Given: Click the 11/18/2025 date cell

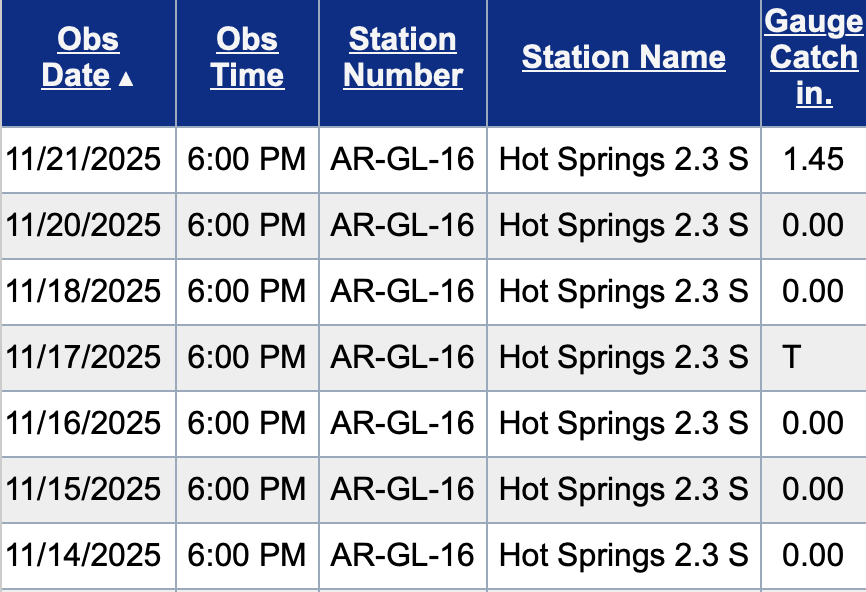Looking at the screenshot, I should coord(84,291).
